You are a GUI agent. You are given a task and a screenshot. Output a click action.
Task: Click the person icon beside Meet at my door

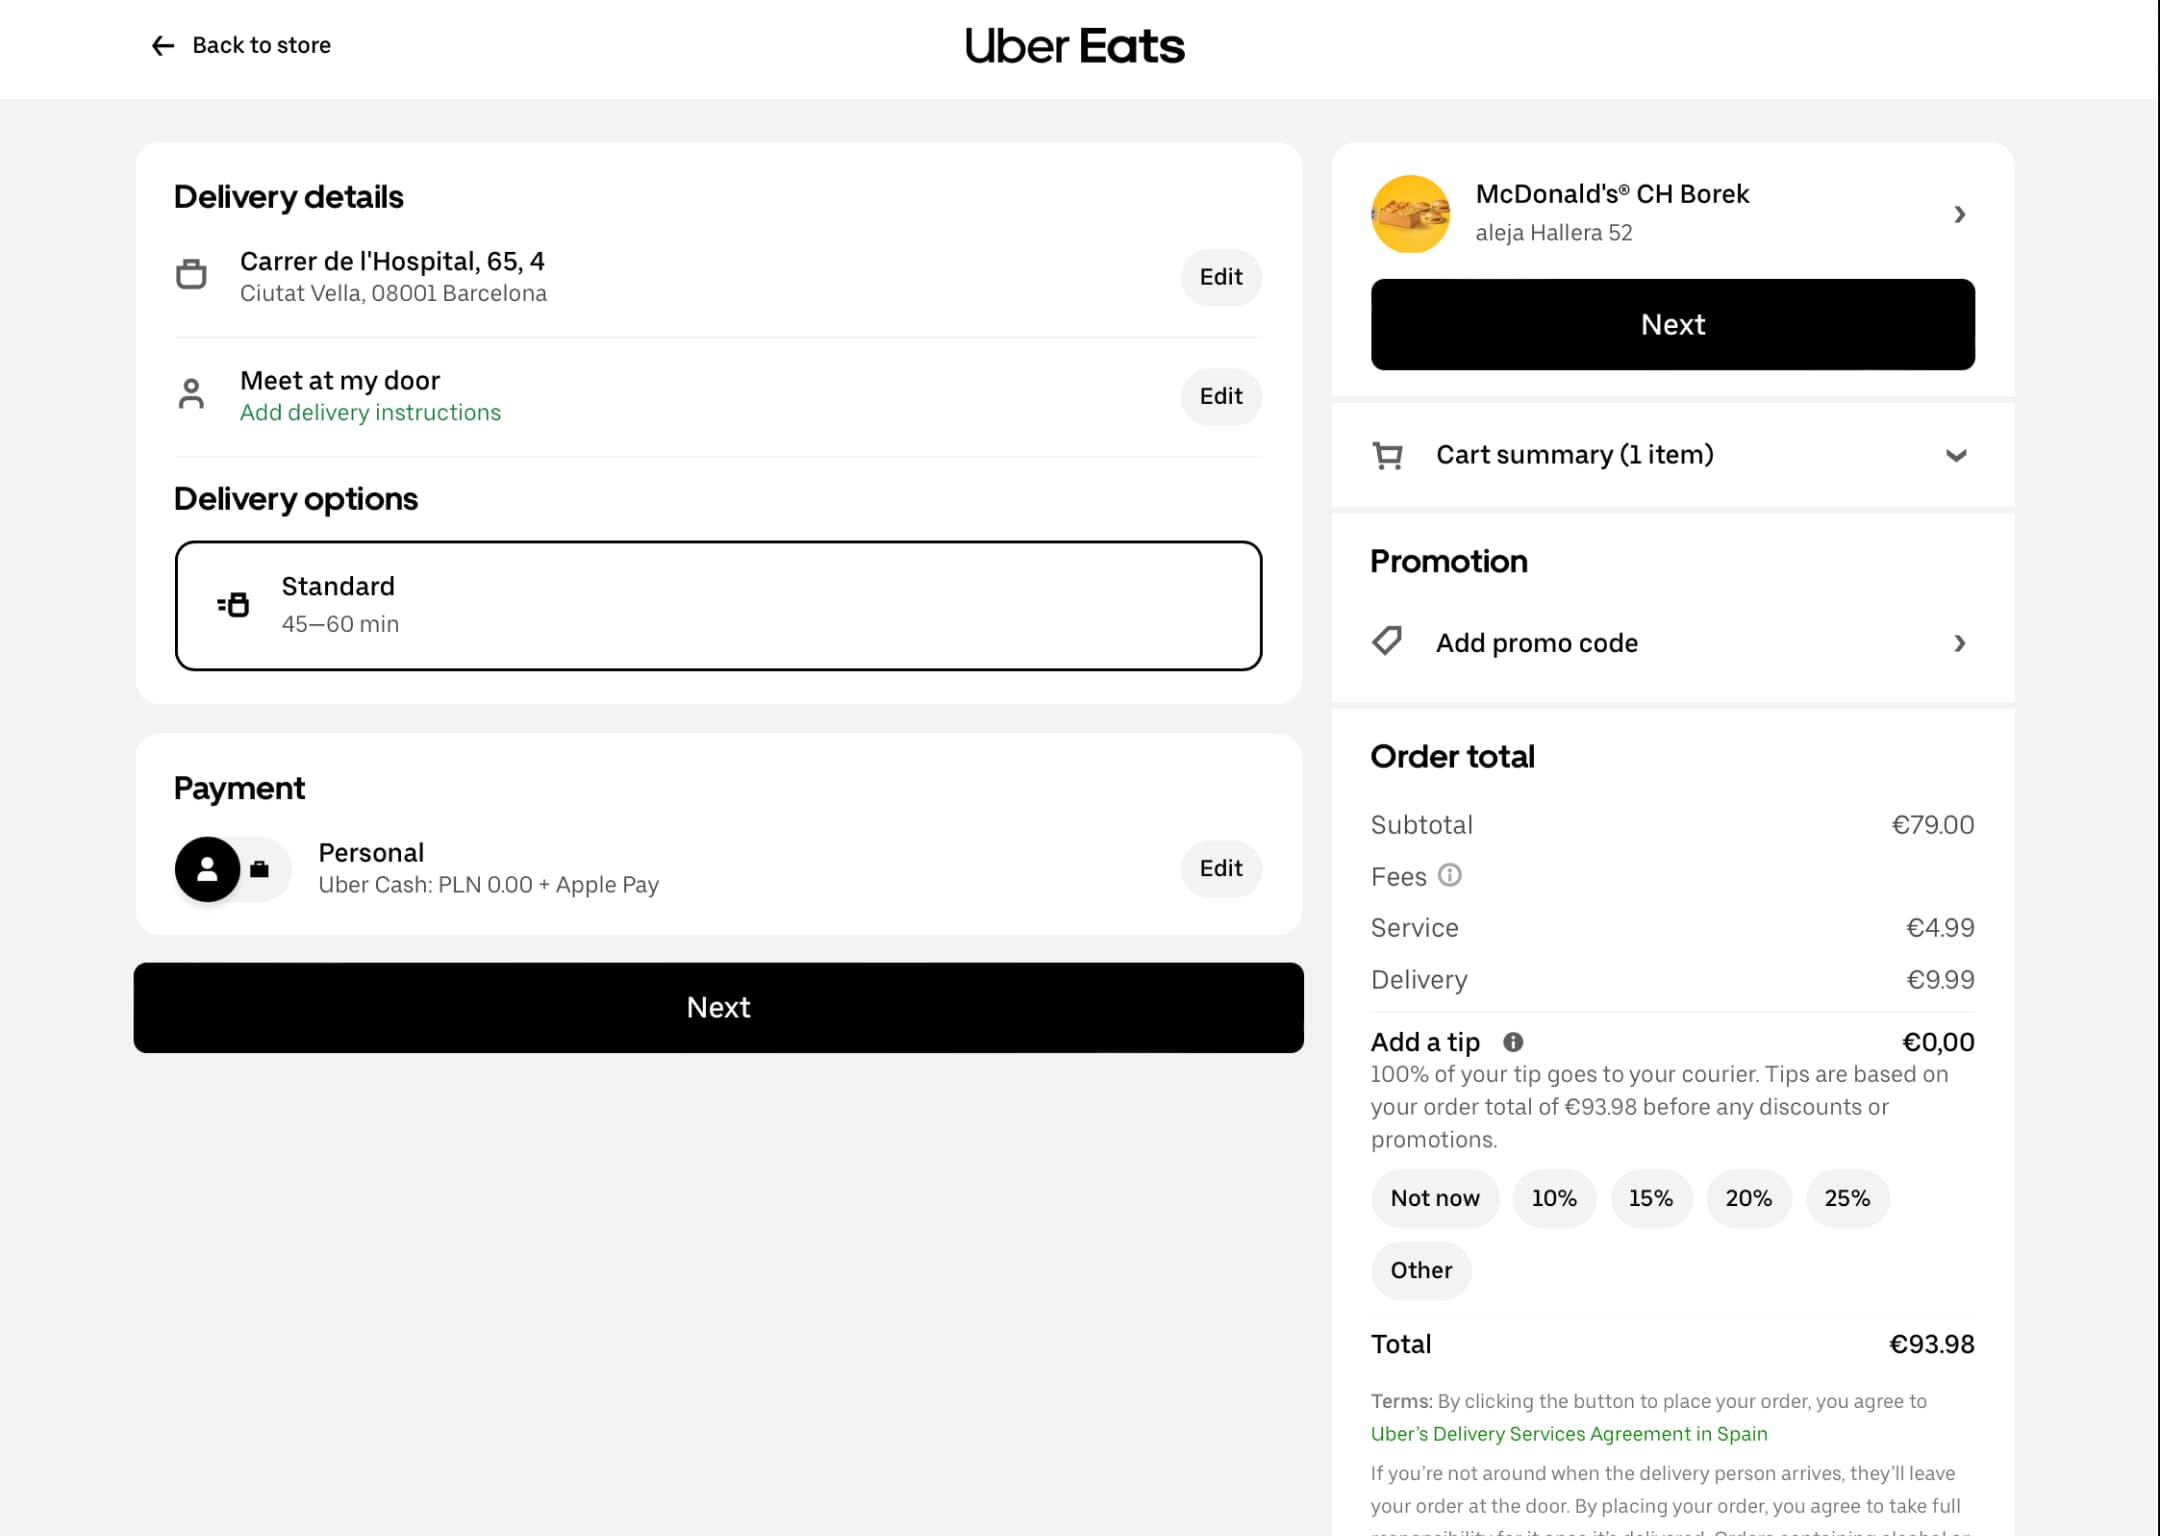tap(191, 393)
